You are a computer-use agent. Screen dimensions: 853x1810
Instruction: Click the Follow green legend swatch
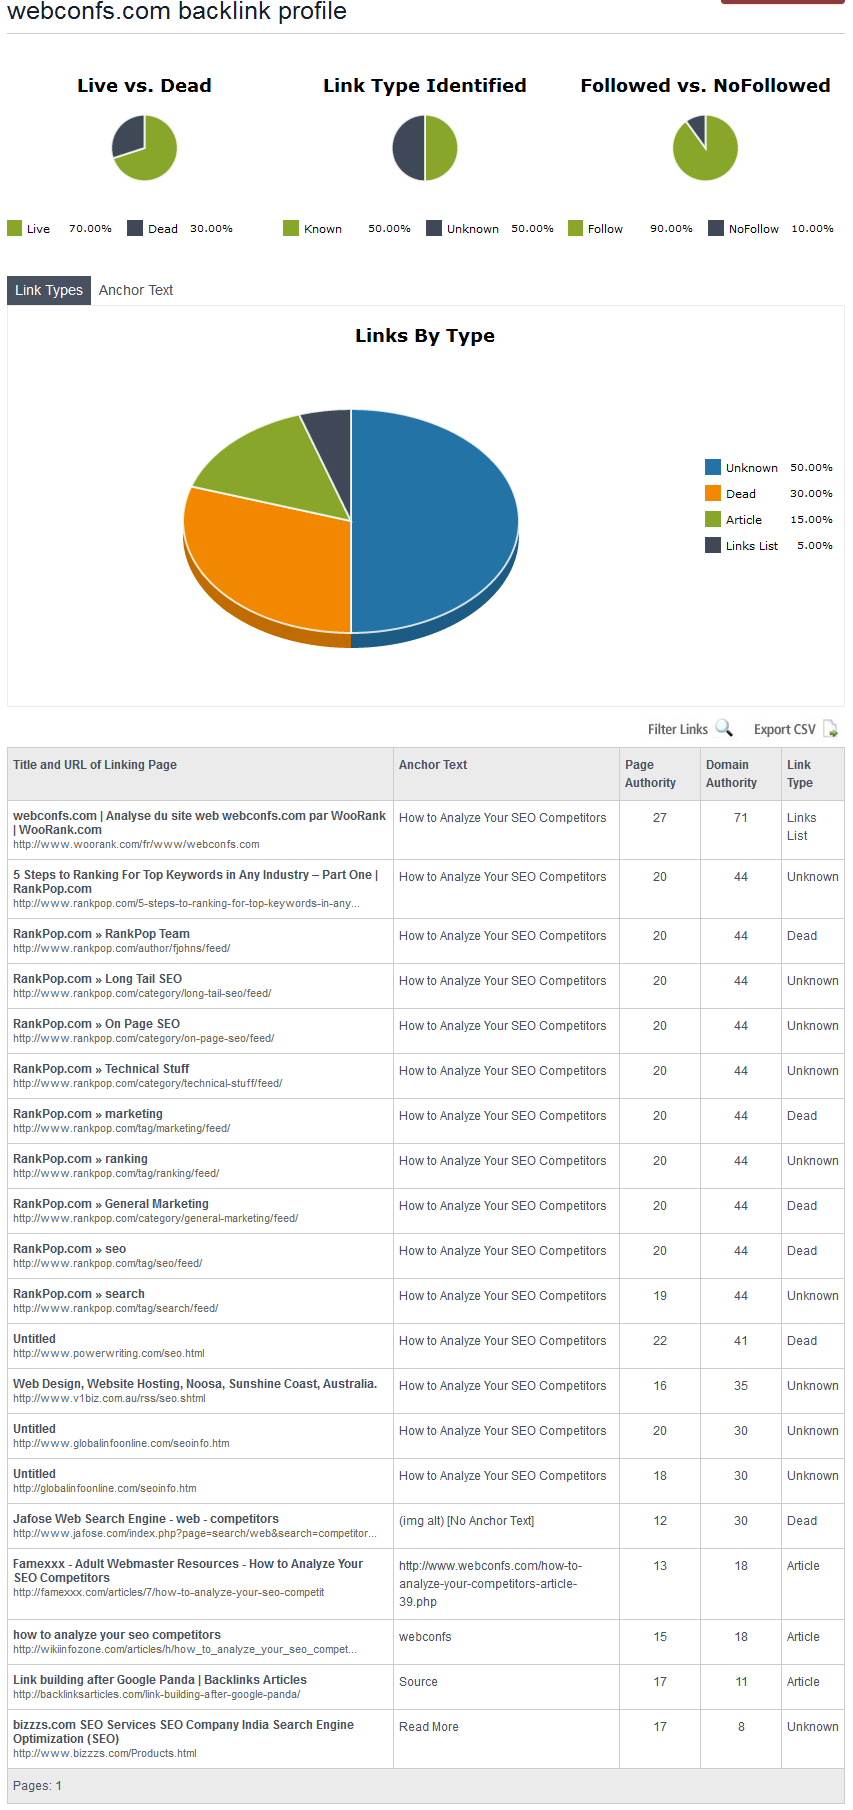575,228
